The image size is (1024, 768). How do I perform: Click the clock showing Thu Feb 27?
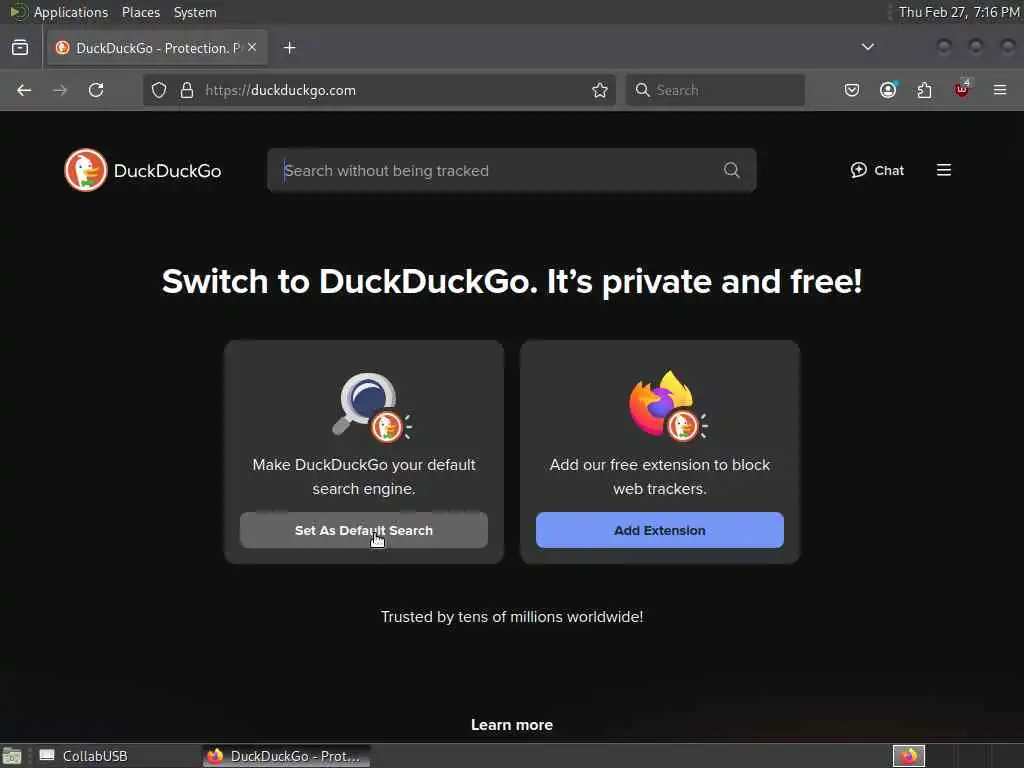click(x=959, y=12)
